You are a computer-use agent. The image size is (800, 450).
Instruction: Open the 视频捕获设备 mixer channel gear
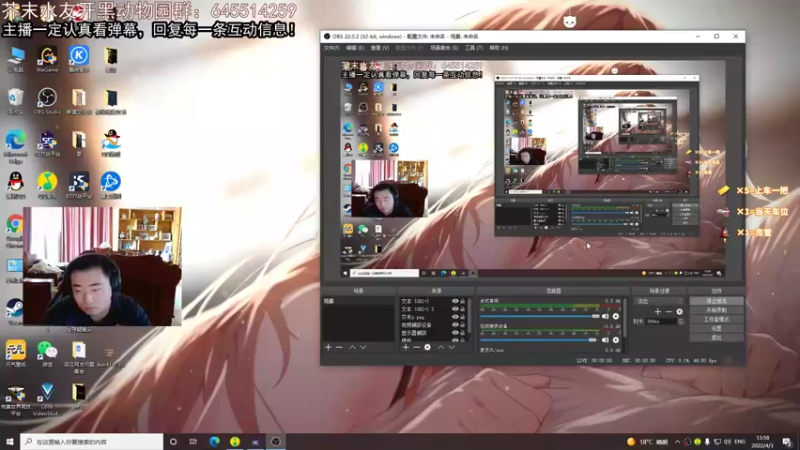(x=616, y=340)
